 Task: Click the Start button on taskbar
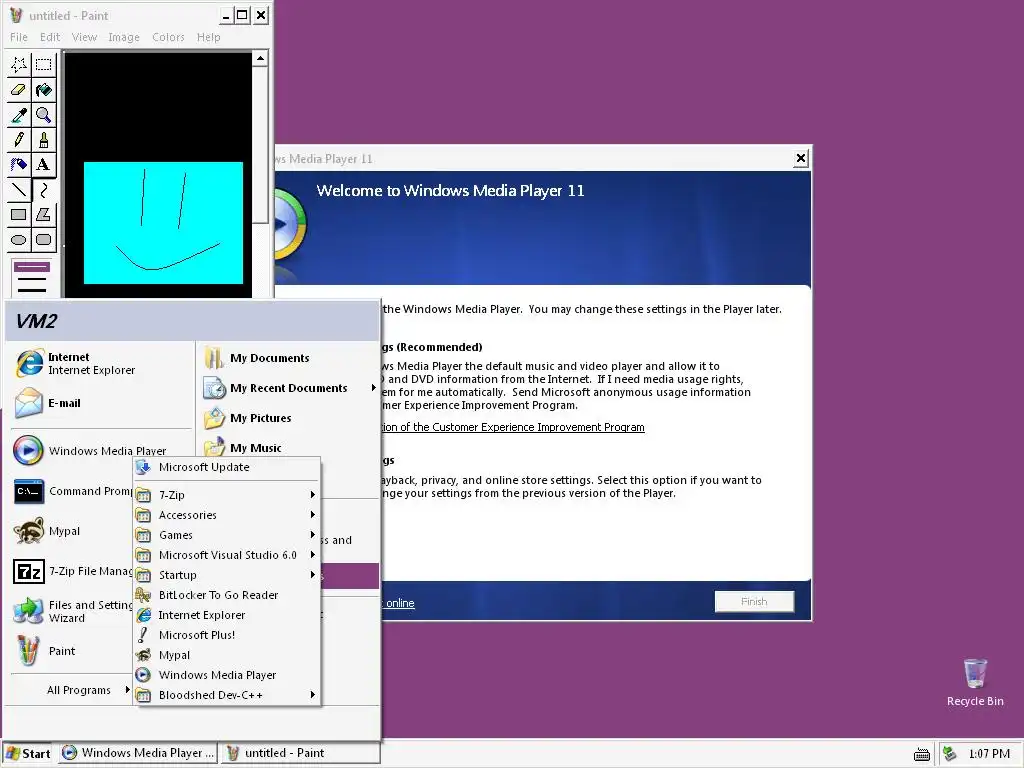(28, 753)
